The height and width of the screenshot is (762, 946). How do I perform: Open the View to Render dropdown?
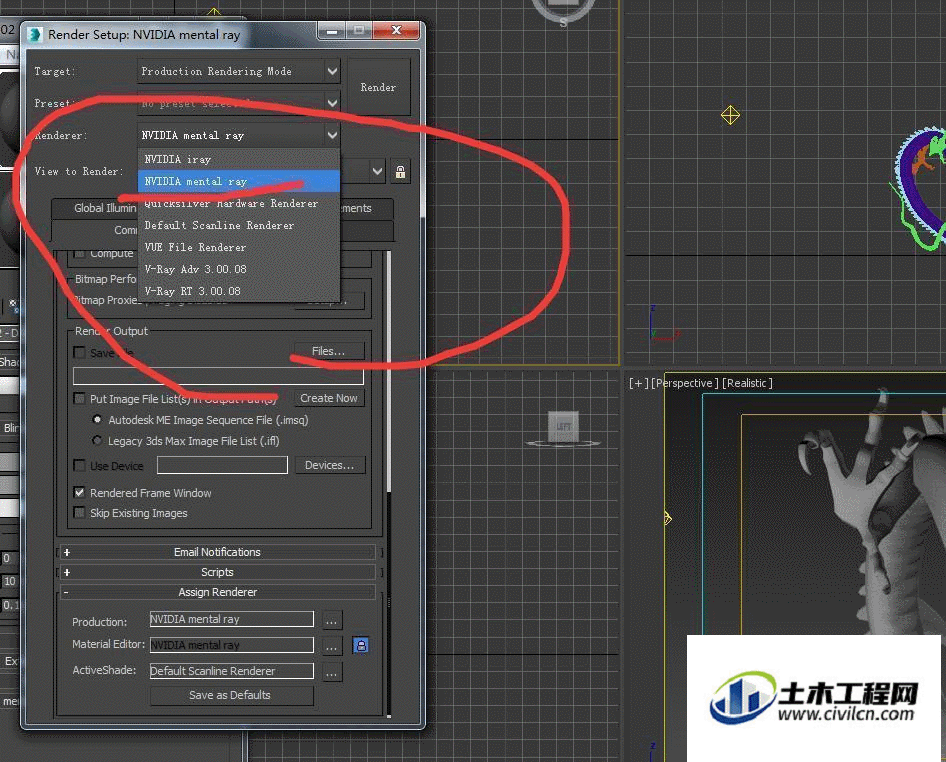point(377,171)
